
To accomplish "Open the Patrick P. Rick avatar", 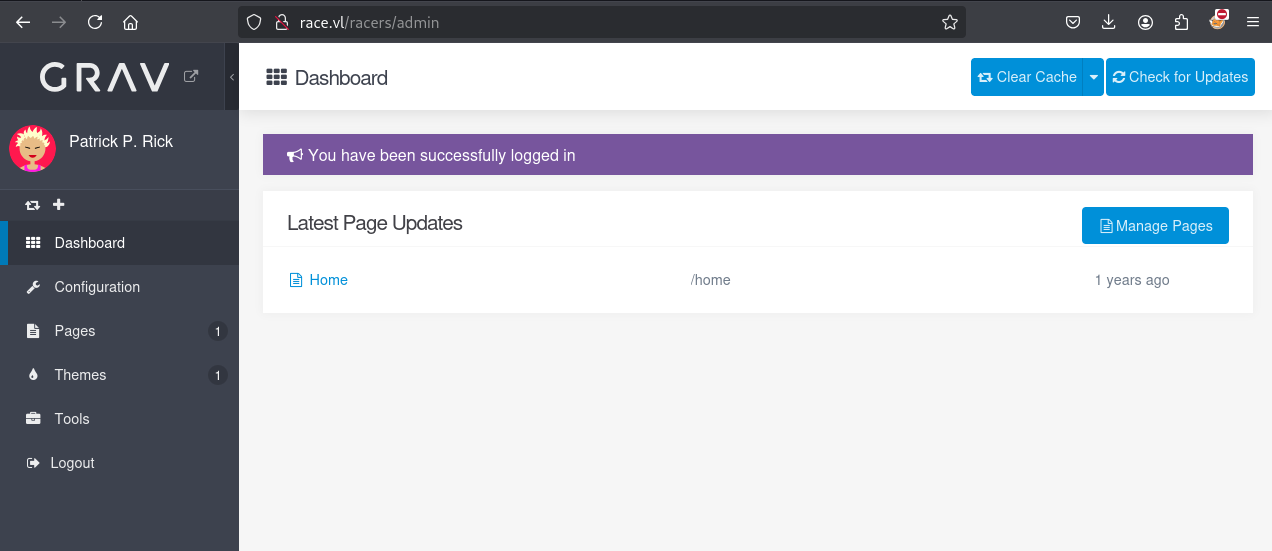I will [32, 149].
